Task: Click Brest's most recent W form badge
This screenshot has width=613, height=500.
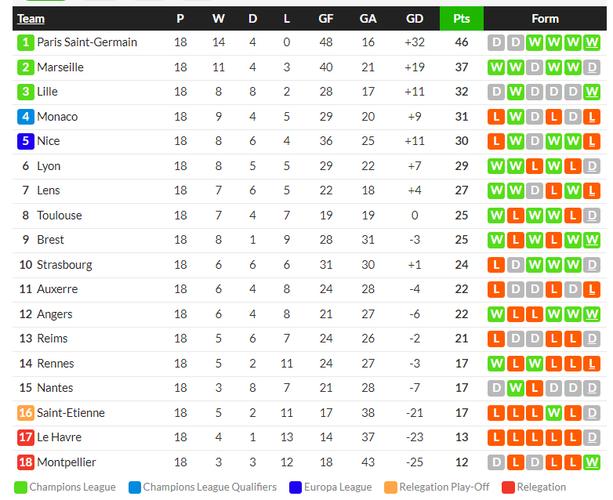Action: (x=591, y=240)
